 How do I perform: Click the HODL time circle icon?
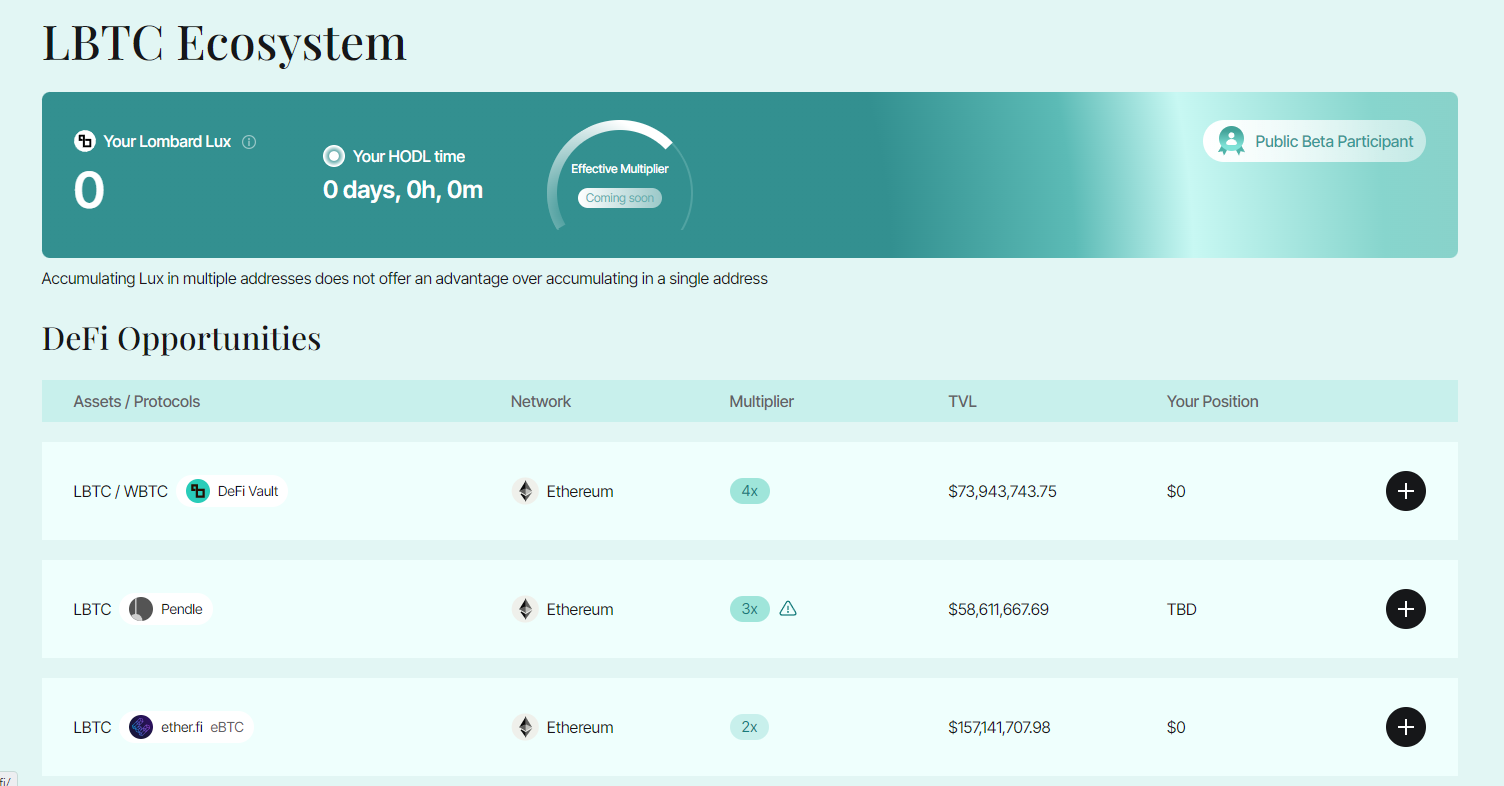pyautogui.click(x=334, y=156)
